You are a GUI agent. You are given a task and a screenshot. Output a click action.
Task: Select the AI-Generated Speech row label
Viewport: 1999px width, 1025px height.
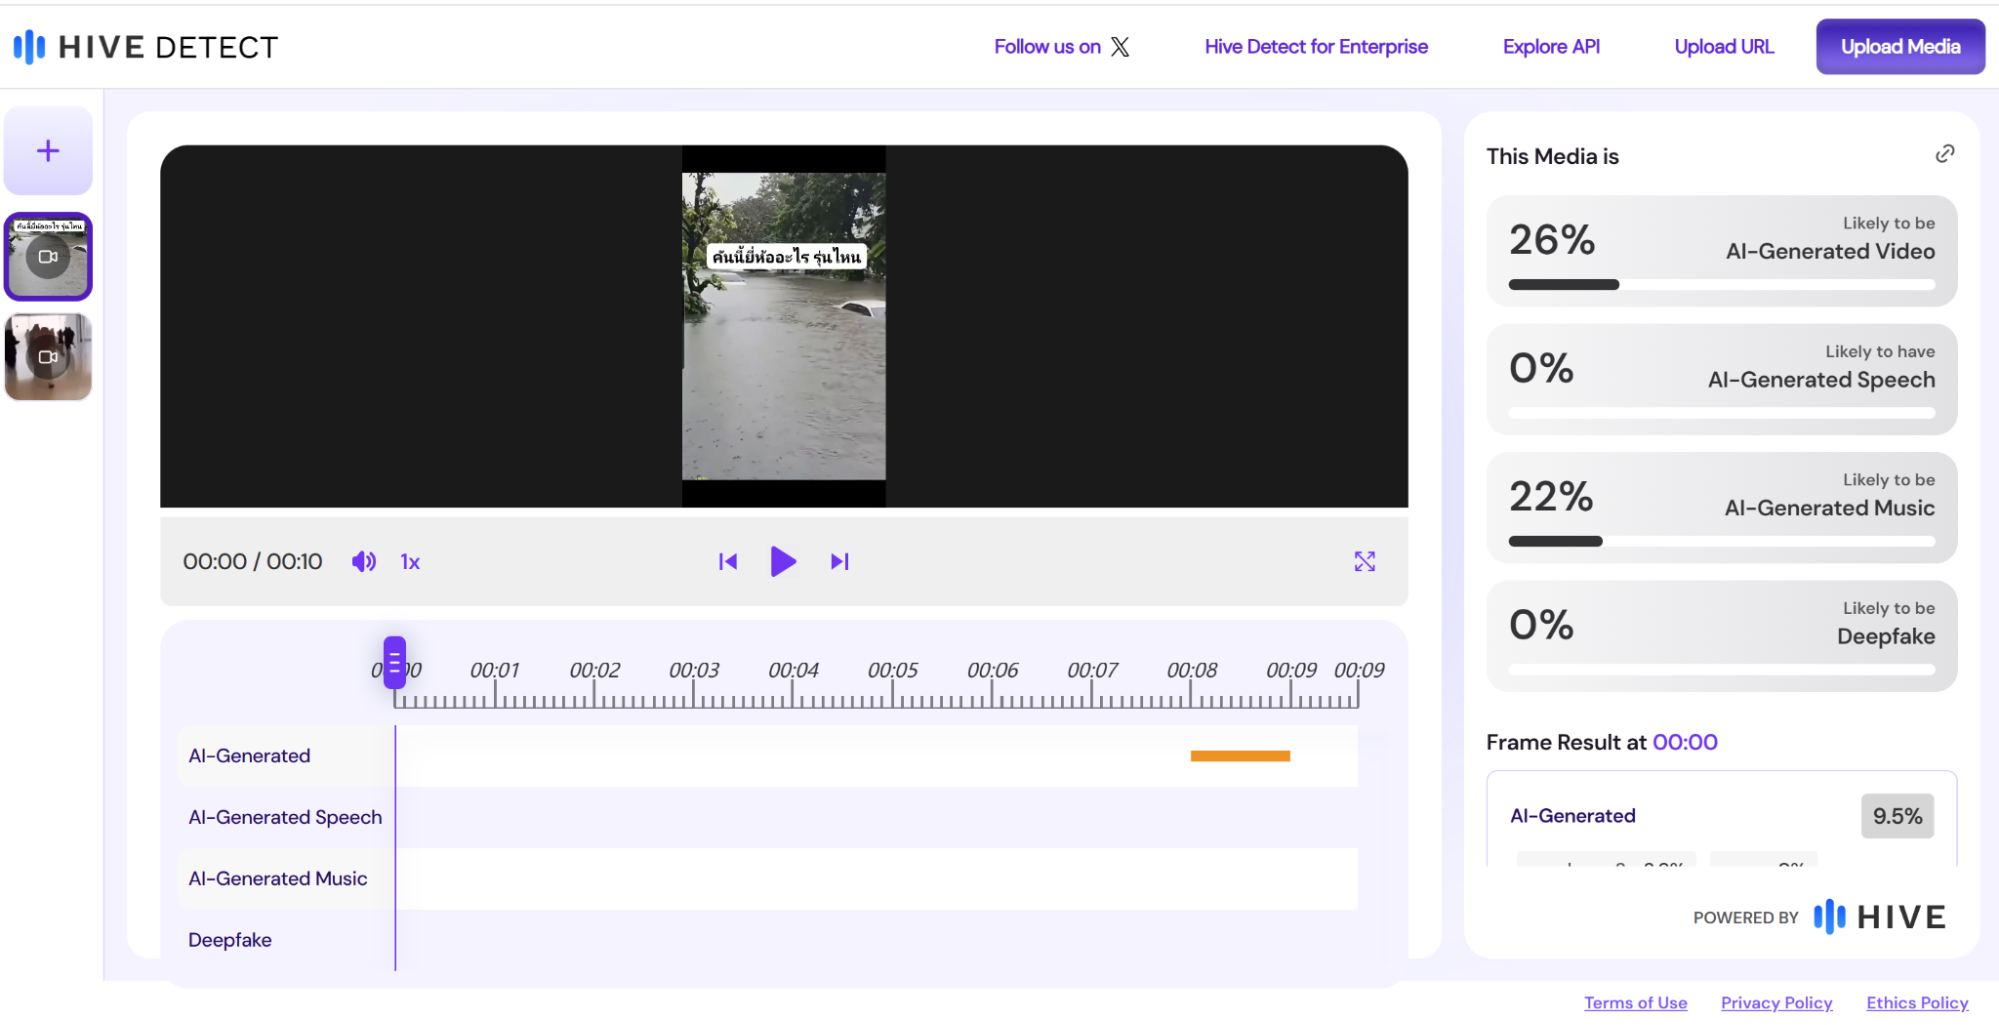285,817
